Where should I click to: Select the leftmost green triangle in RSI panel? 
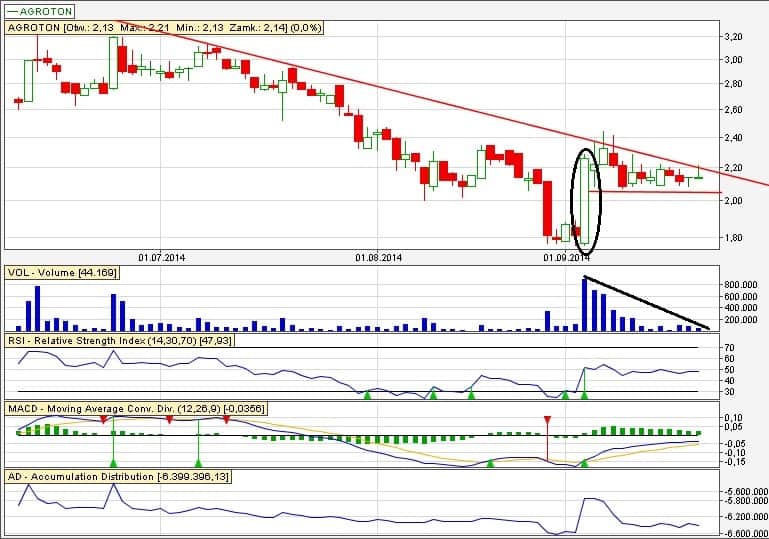point(367,396)
